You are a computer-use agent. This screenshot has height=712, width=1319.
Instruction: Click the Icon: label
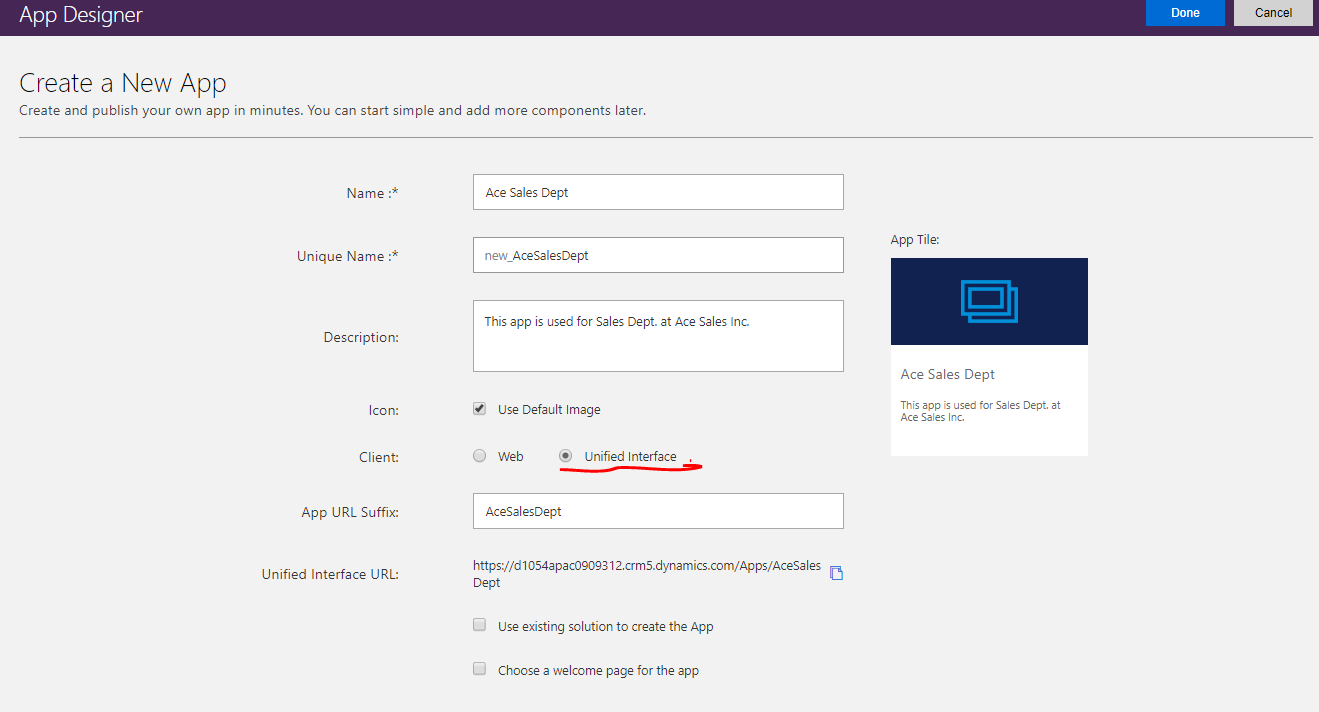click(384, 410)
